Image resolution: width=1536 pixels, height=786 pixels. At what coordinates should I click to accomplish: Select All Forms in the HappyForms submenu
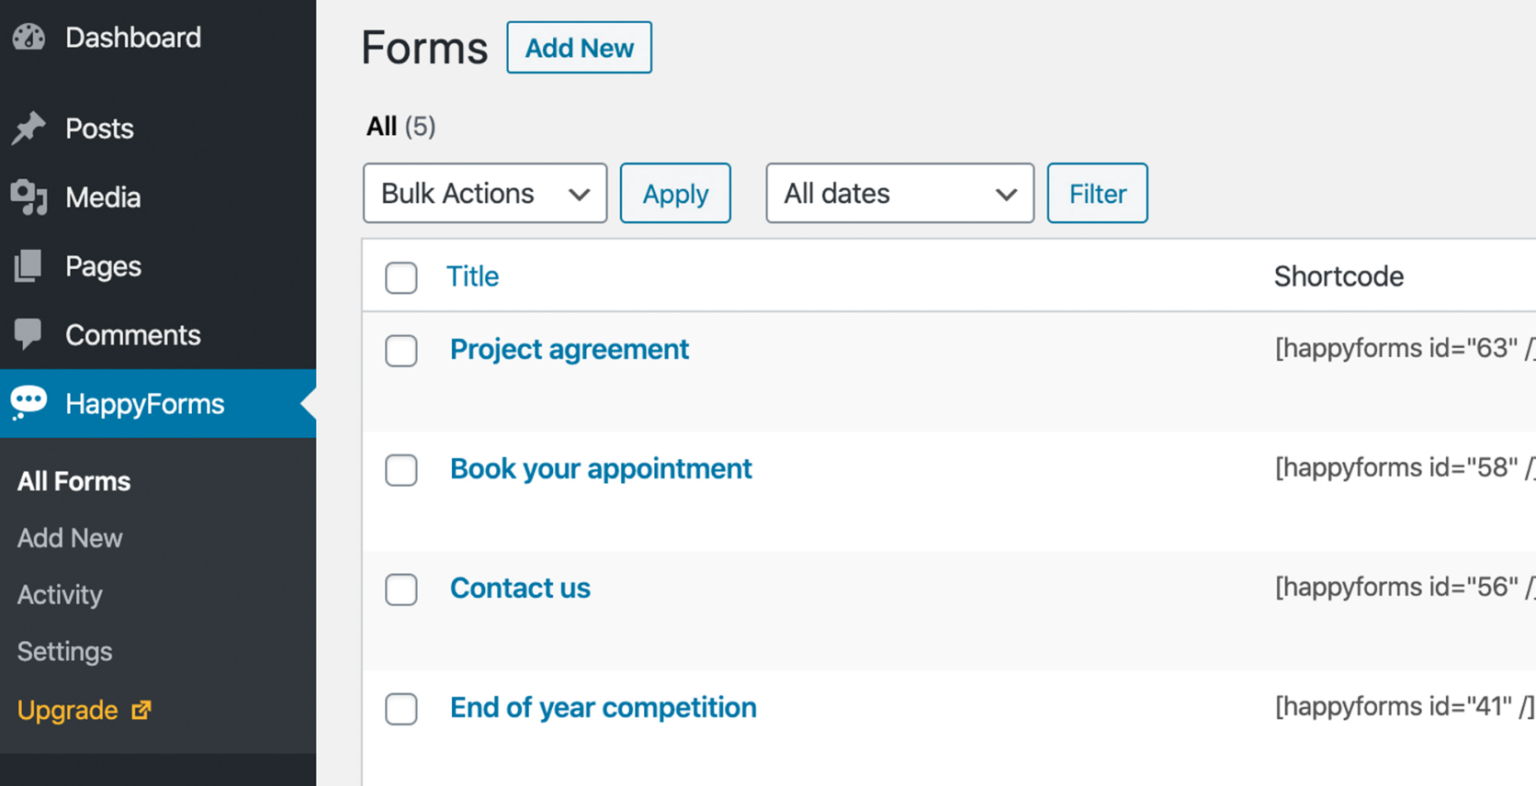tap(73, 481)
